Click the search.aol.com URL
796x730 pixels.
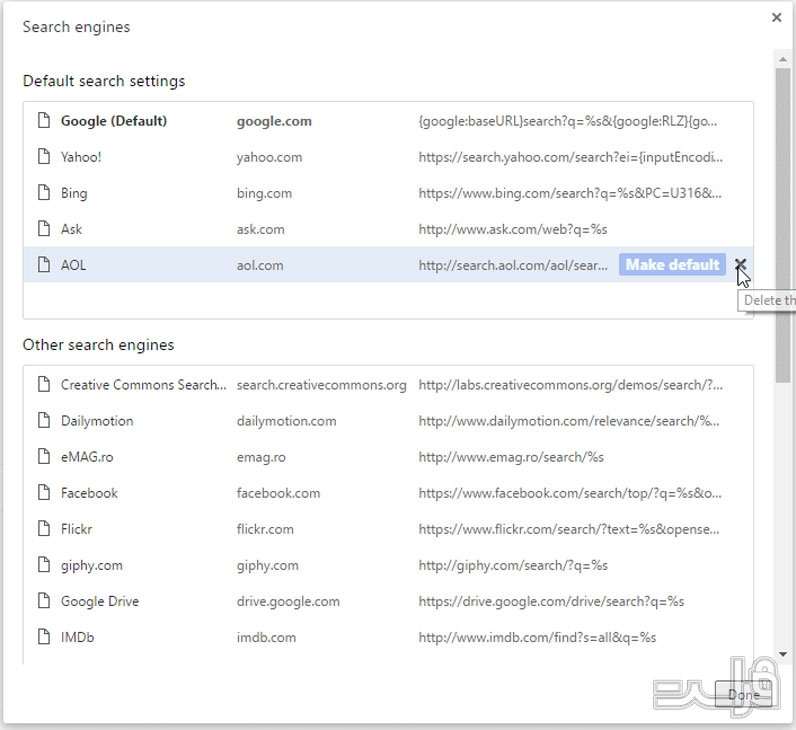(x=513, y=266)
